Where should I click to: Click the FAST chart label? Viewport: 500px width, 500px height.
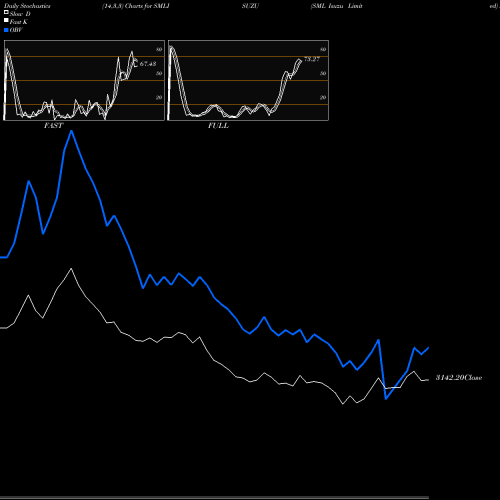point(53,126)
